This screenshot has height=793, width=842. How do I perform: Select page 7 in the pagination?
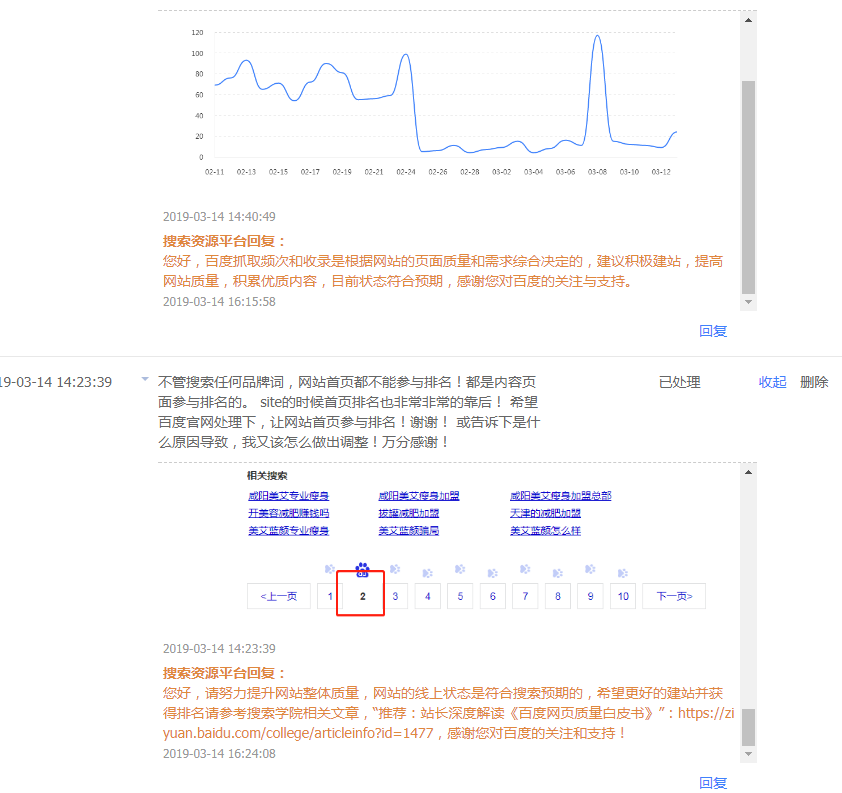click(x=525, y=596)
